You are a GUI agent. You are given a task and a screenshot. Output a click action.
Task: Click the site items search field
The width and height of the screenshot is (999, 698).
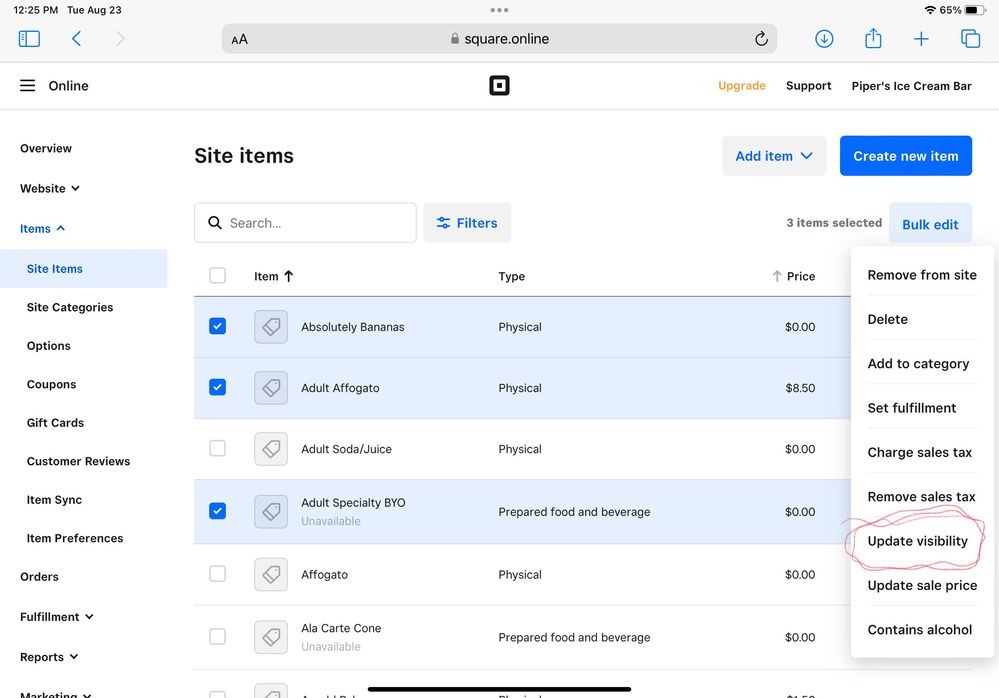315,223
